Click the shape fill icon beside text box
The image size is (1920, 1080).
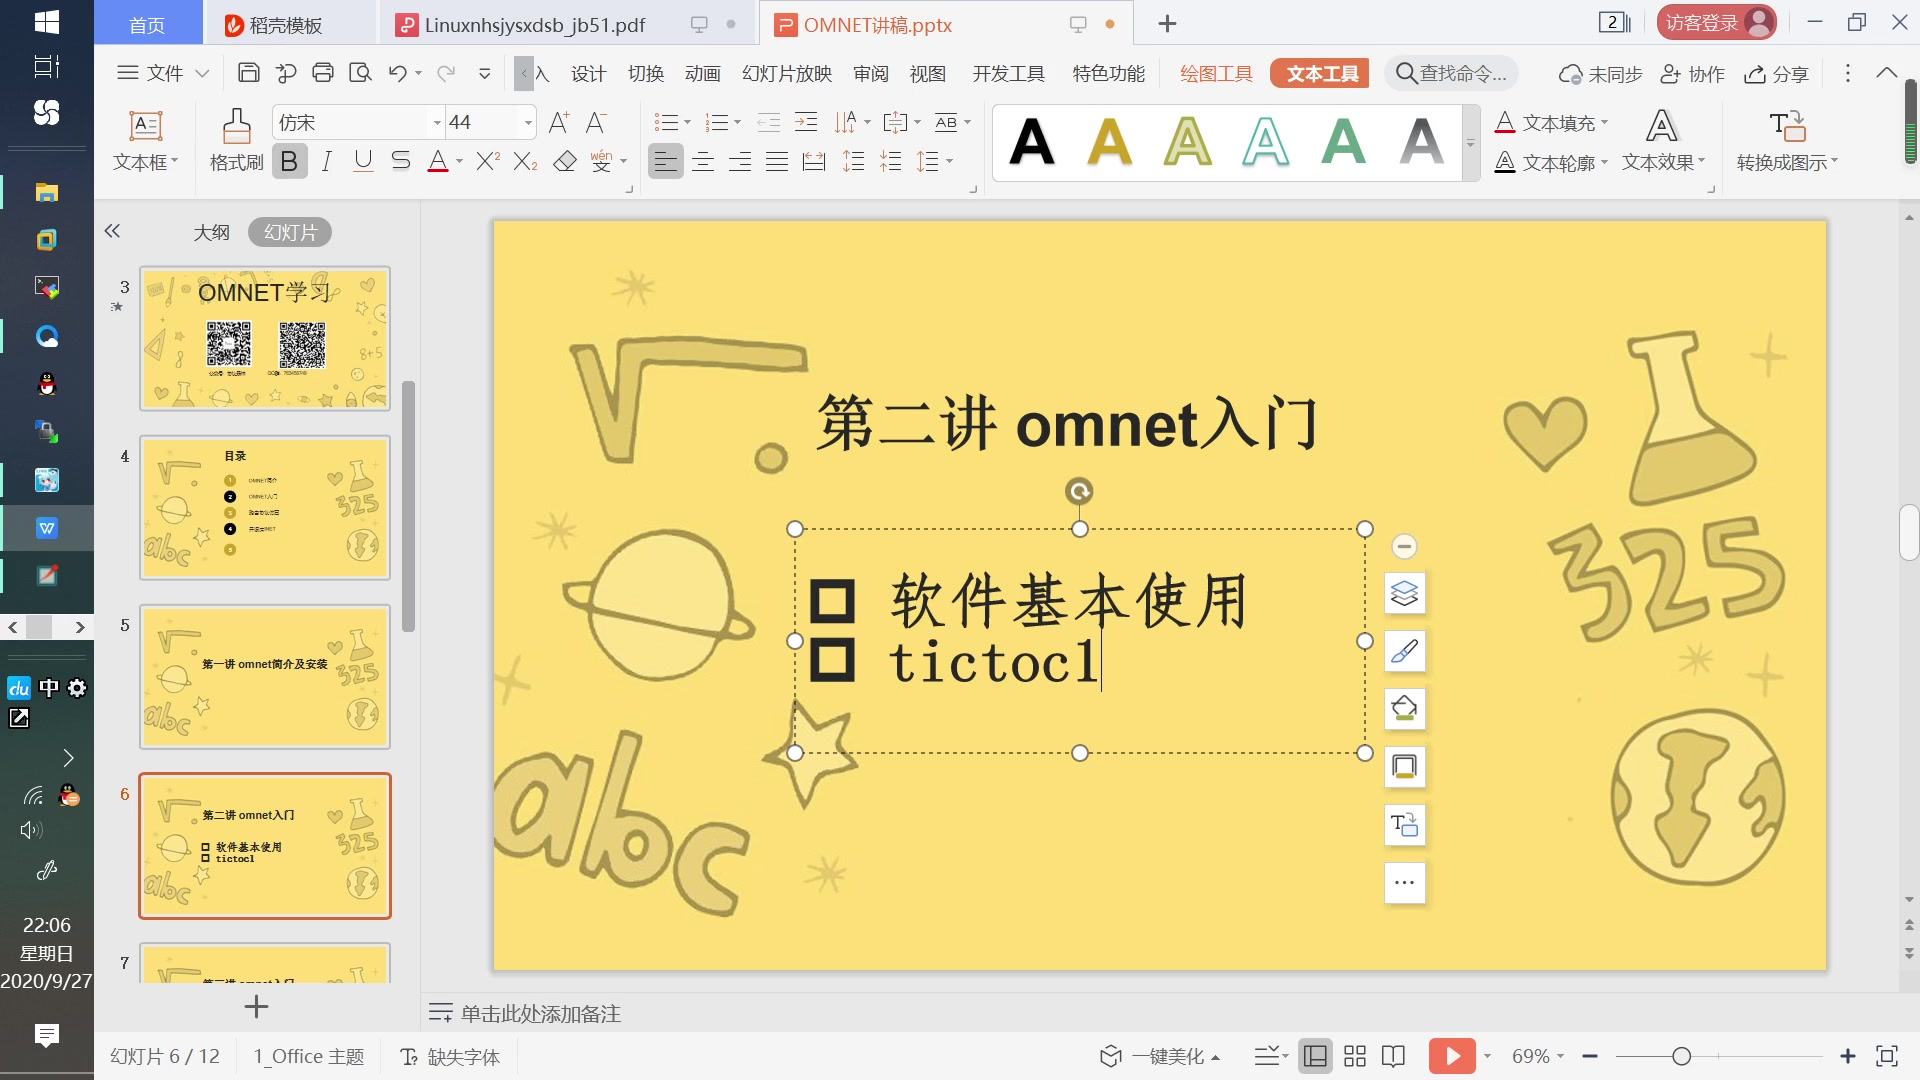click(1404, 709)
